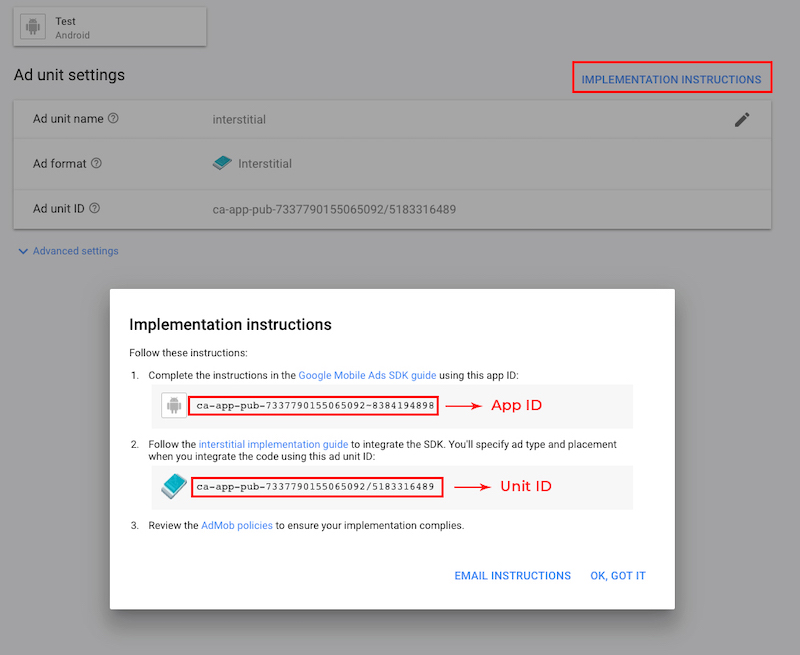Click the 'Advanced settings' label
800x655 pixels.
point(76,251)
